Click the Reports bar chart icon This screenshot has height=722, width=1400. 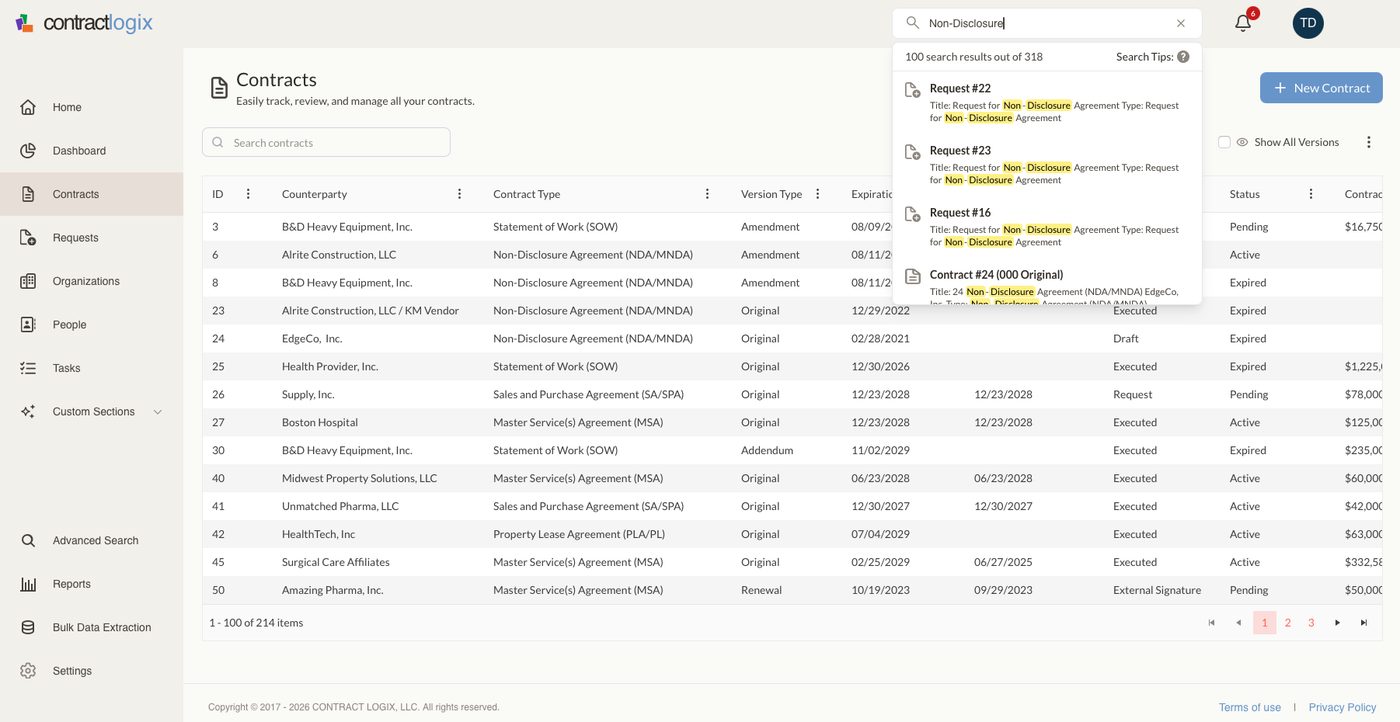pos(28,584)
